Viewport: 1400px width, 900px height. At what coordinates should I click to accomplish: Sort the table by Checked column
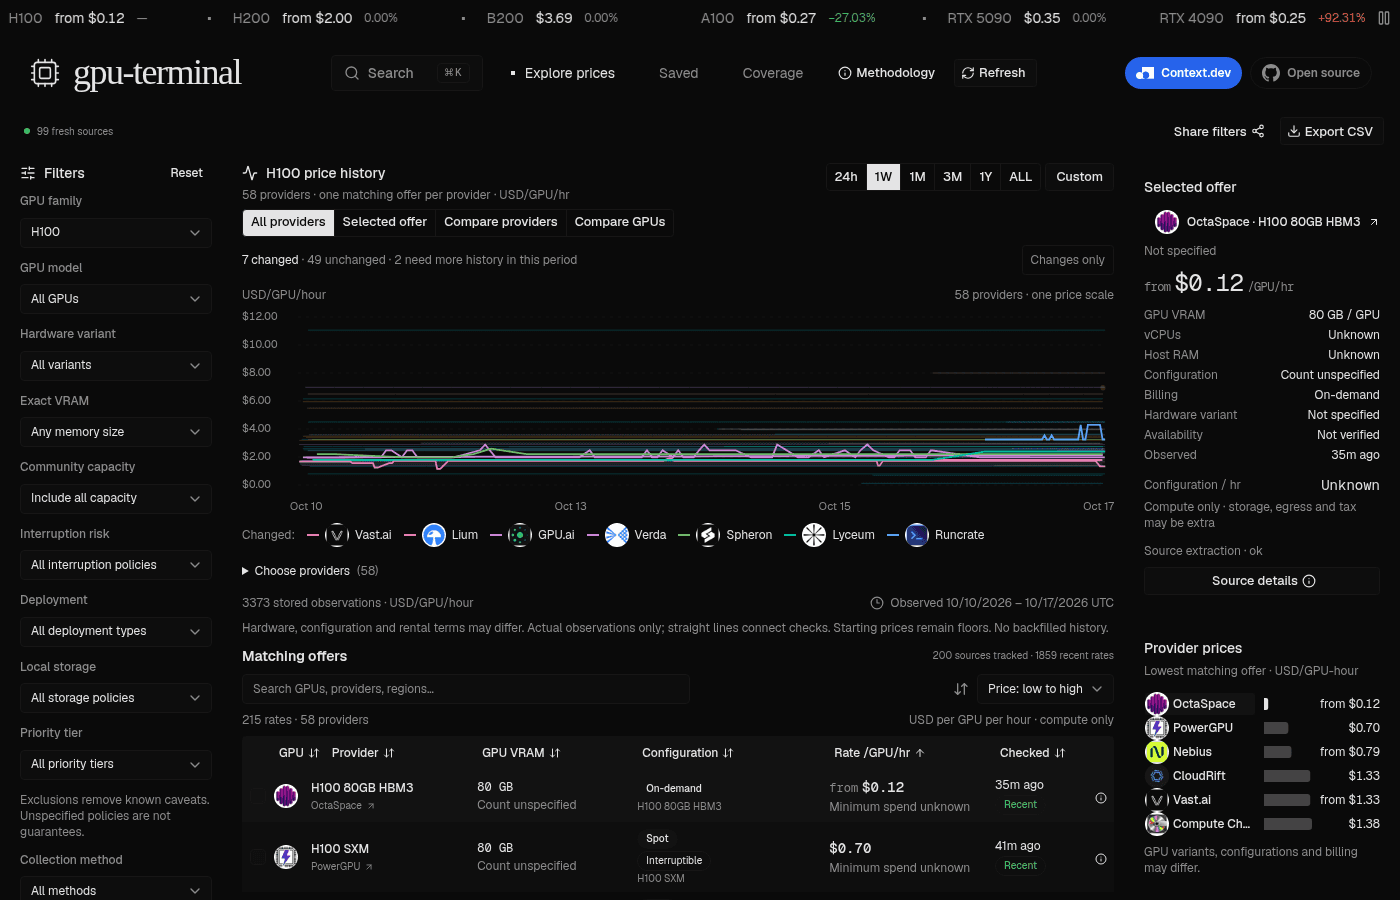click(x=1033, y=753)
